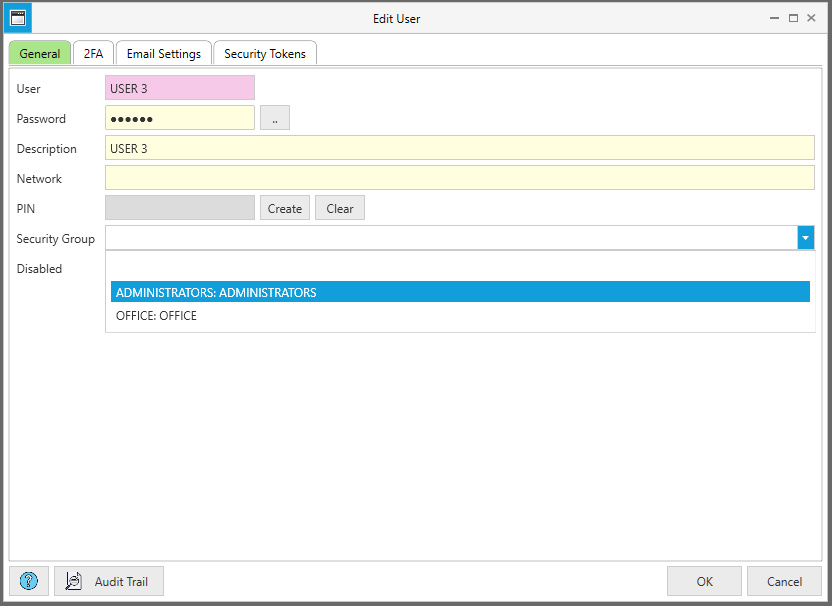
Task: Minimize the Edit User window
Action: tap(775, 18)
